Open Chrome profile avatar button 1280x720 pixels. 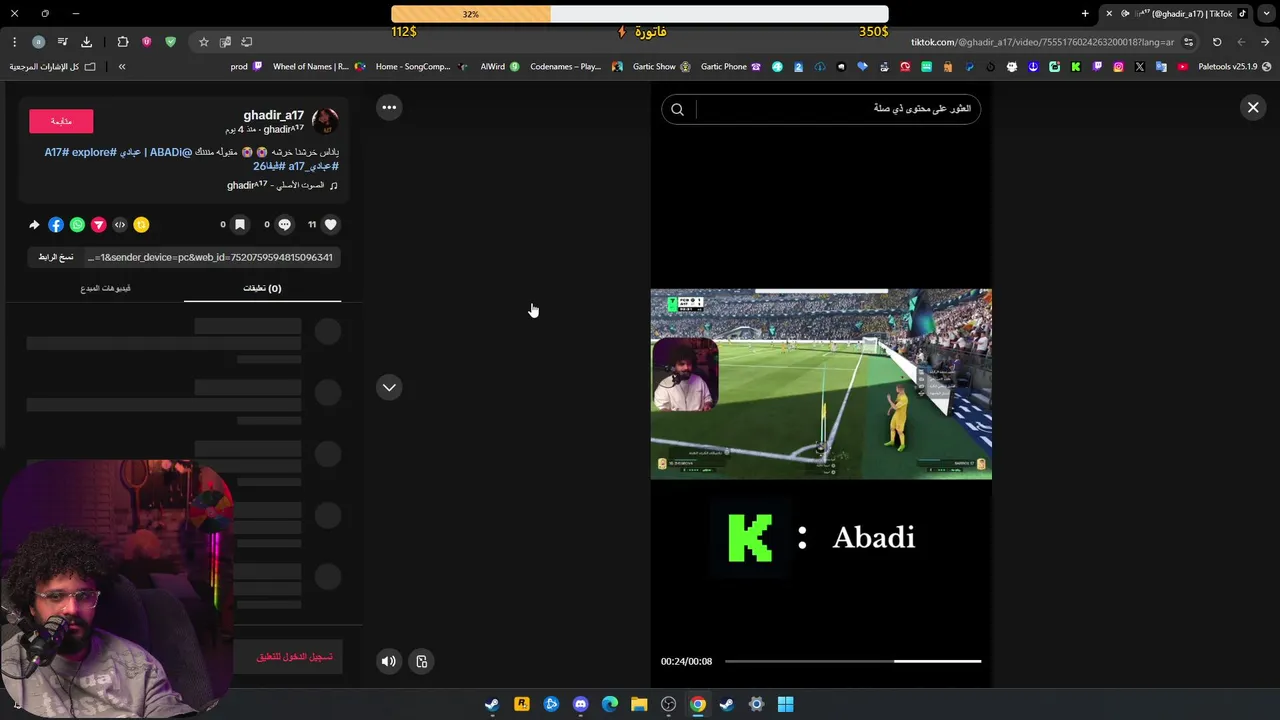click(x=38, y=42)
